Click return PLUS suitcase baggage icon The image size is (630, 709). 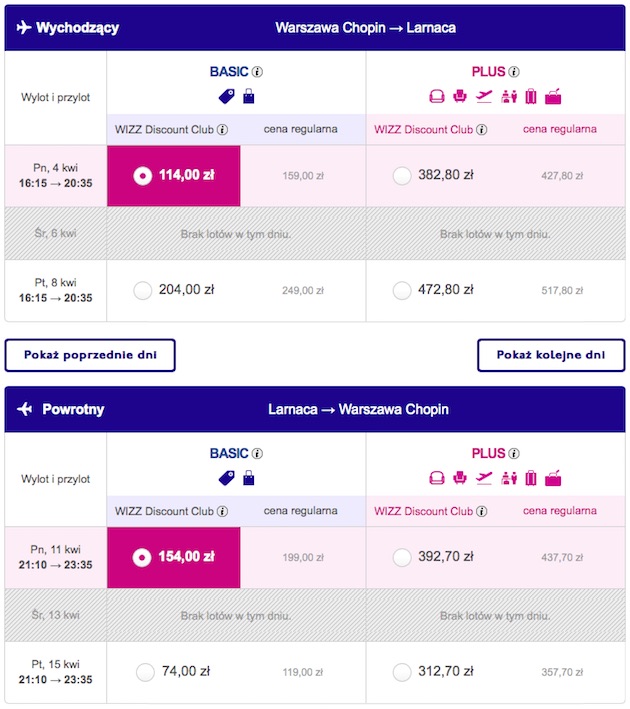531,478
